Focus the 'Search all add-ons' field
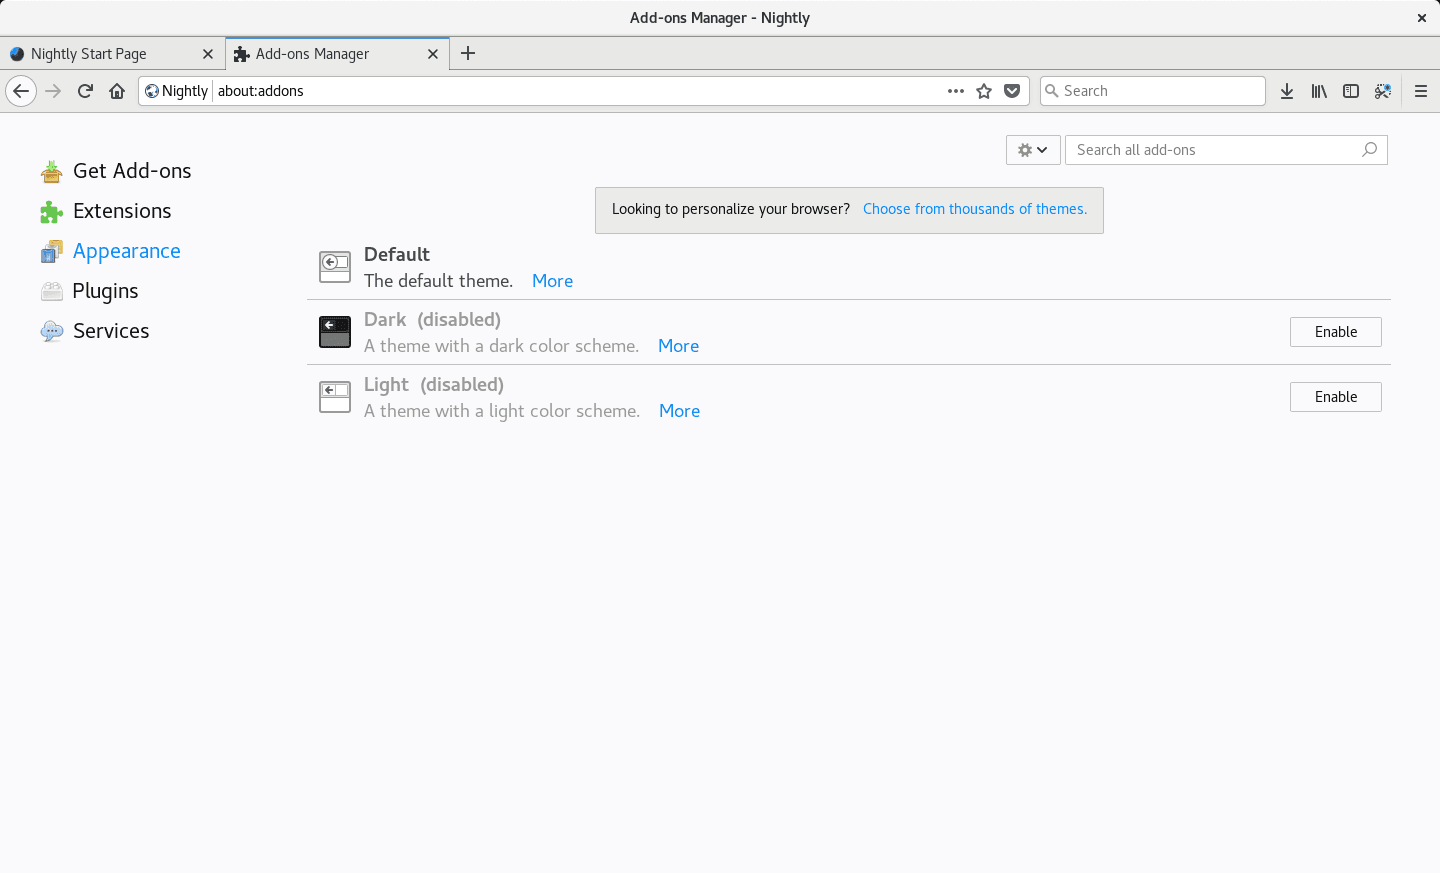Screen dimensions: 1440x873 coord(1226,150)
